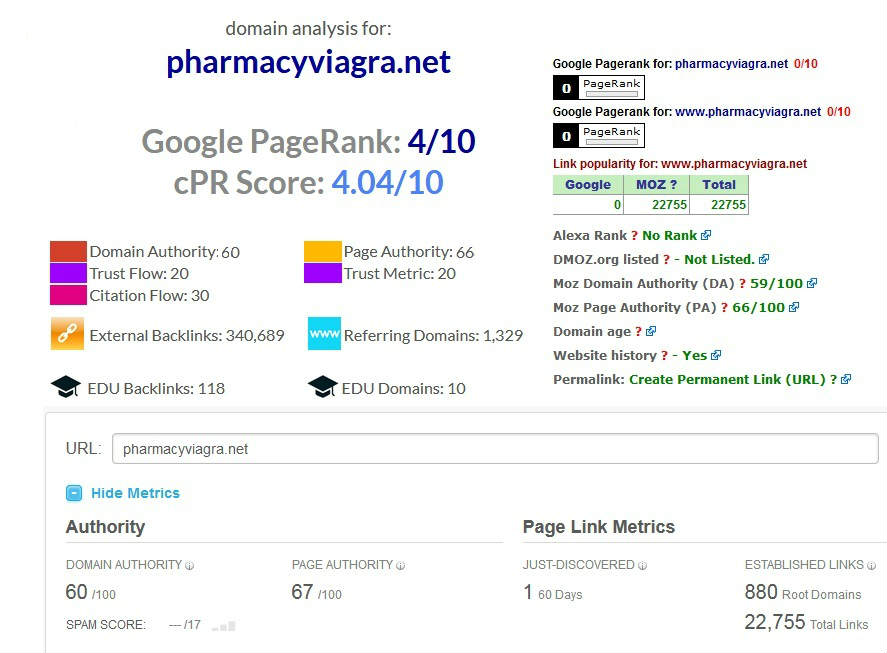
Task: Open external link icon beside Permalink
Action: coord(846,379)
